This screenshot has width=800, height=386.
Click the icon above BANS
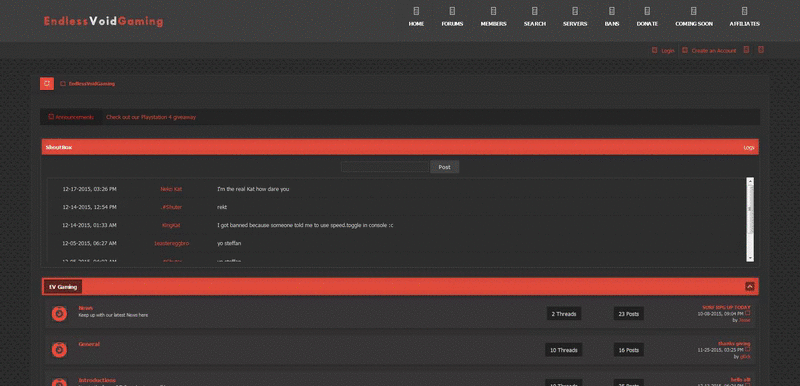[612, 11]
